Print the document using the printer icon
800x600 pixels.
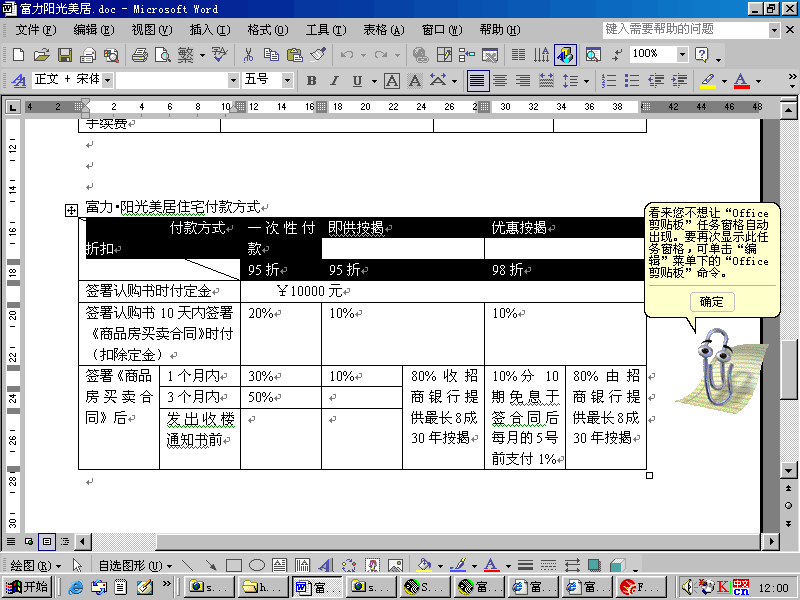pos(139,55)
